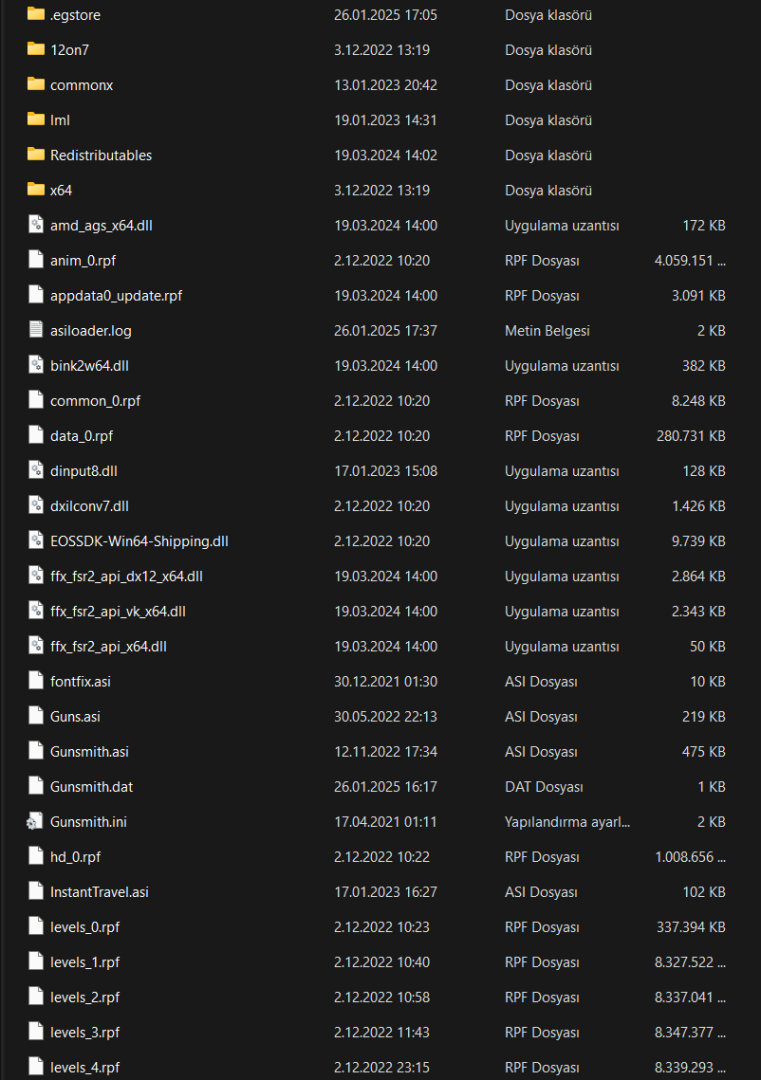Select the 12on7 folder name
Screen dimensions: 761x1080
coord(70,50)
